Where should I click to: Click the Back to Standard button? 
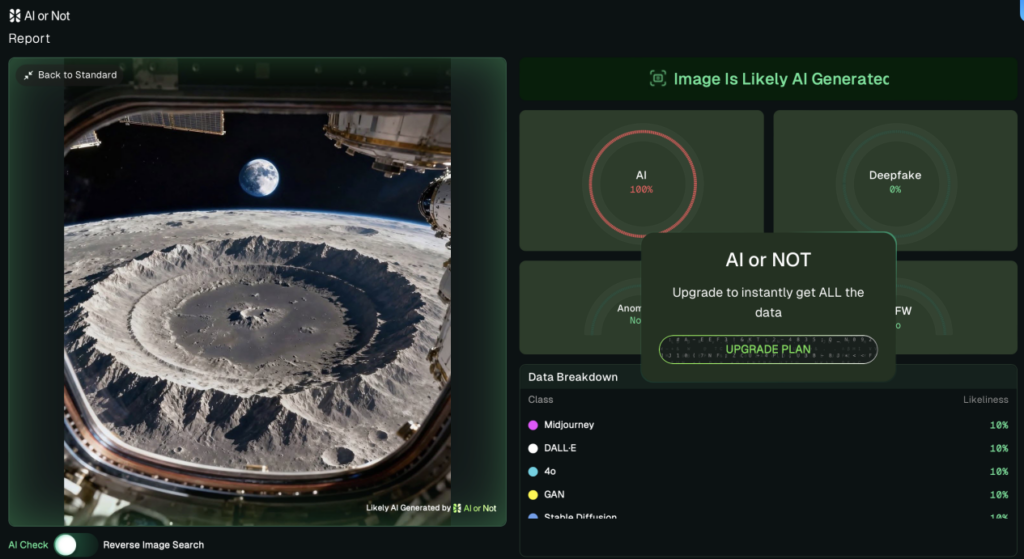click(x=70, y=75)
